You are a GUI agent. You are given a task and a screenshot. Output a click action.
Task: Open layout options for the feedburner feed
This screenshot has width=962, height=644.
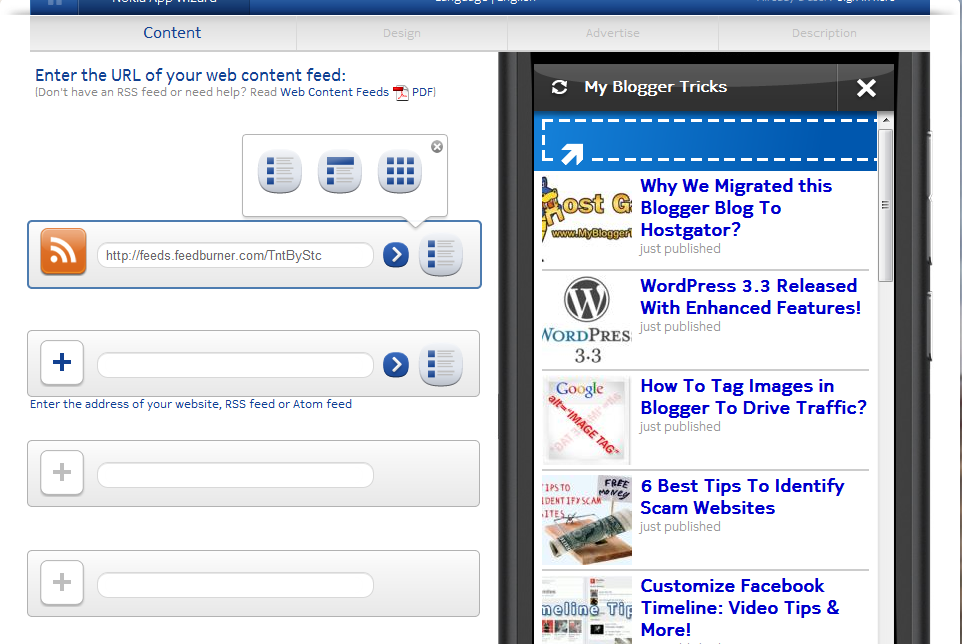[x=441, y=255]
